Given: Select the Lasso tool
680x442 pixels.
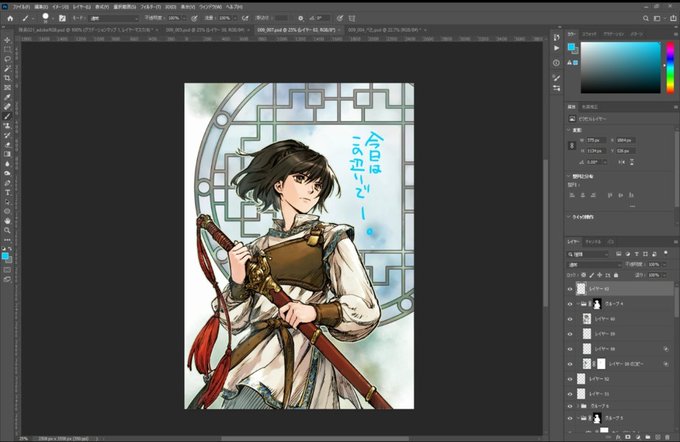Looking at the screenshot, I should (x=7, y=59).
